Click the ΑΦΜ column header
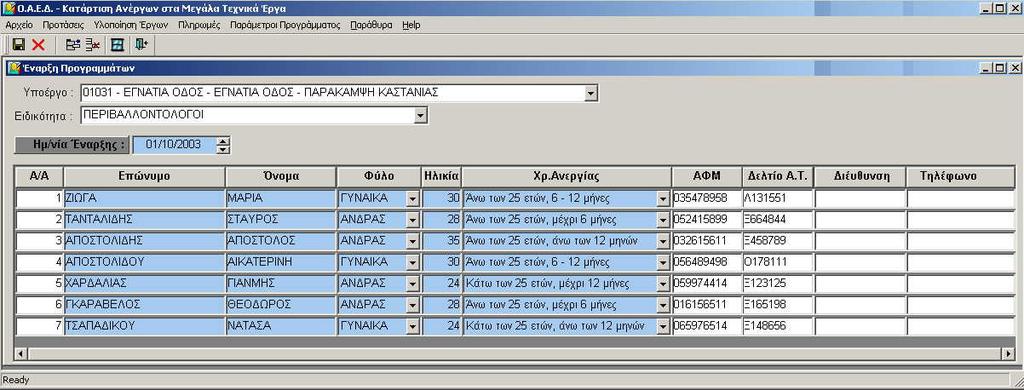 coord(707,176)
